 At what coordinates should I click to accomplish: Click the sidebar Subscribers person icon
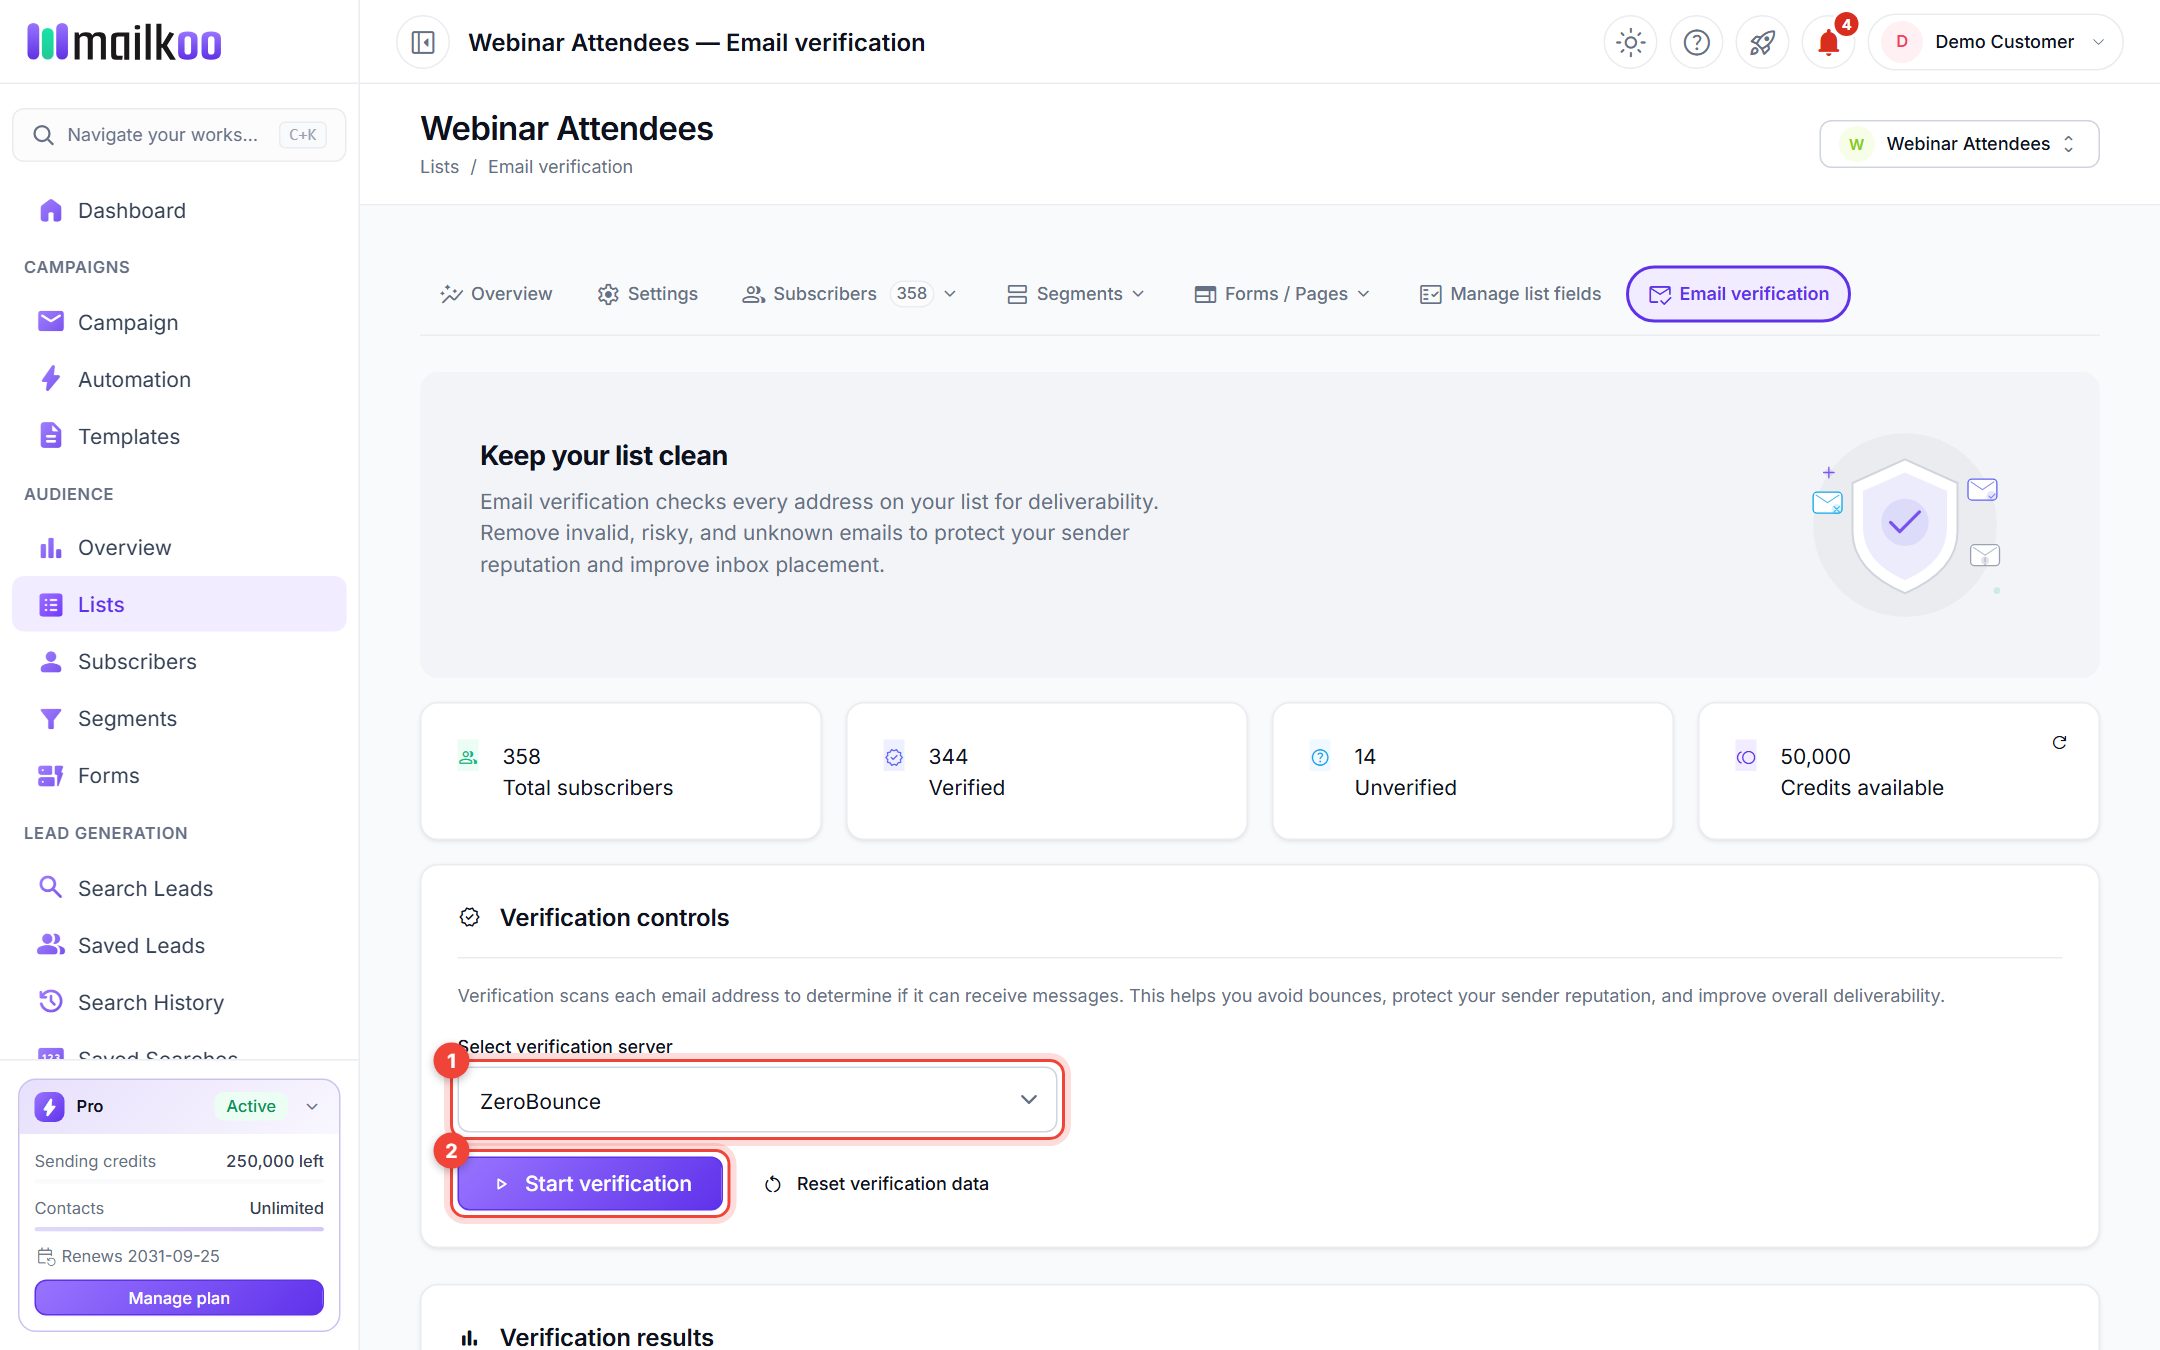50,661
